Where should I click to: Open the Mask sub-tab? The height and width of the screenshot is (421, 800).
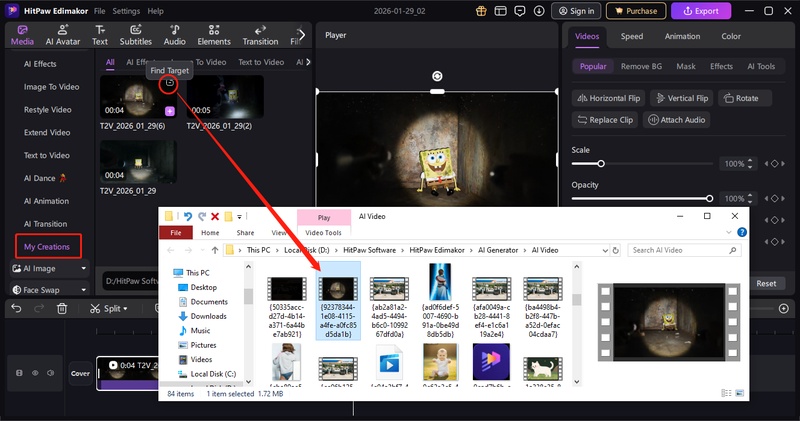click(686, 66)
